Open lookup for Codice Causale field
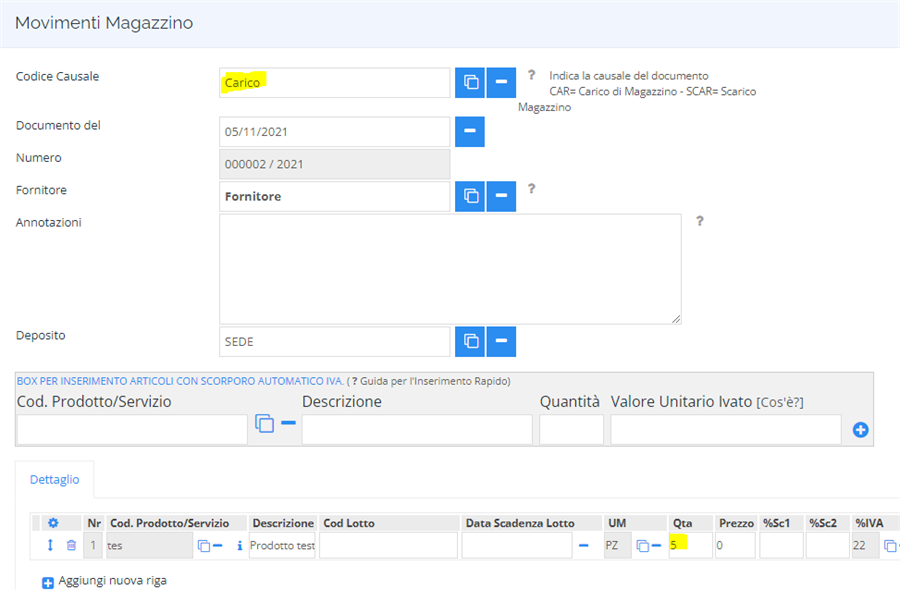The image size is (900, 590). (x=470, y=83)
